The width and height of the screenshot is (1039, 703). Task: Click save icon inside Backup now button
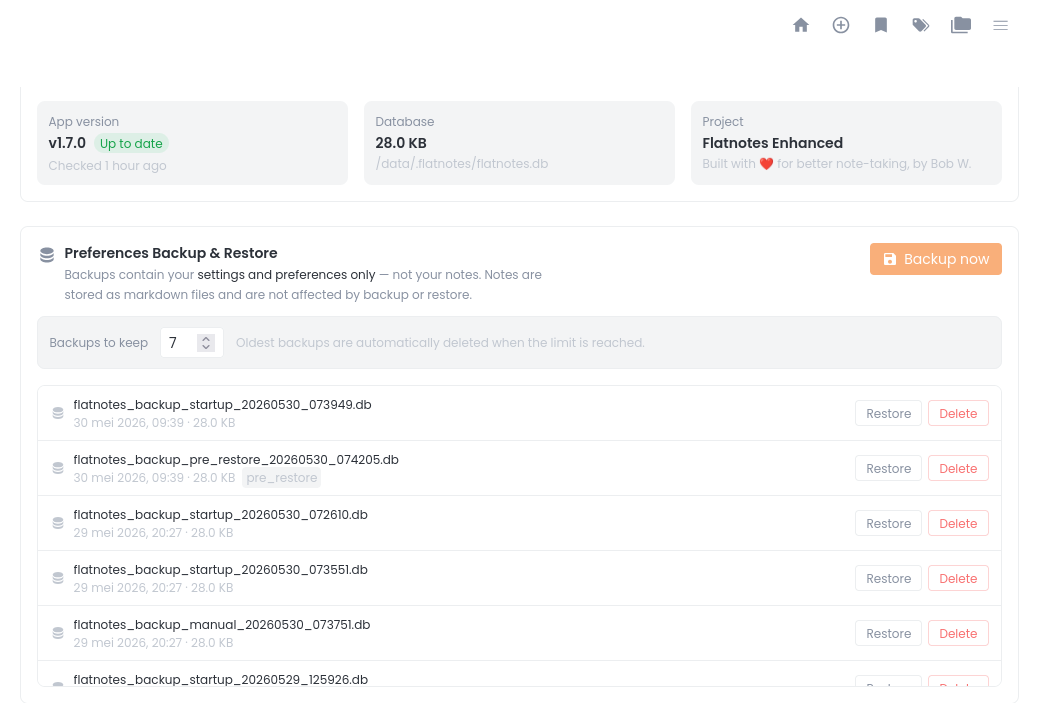pos(889,259)
